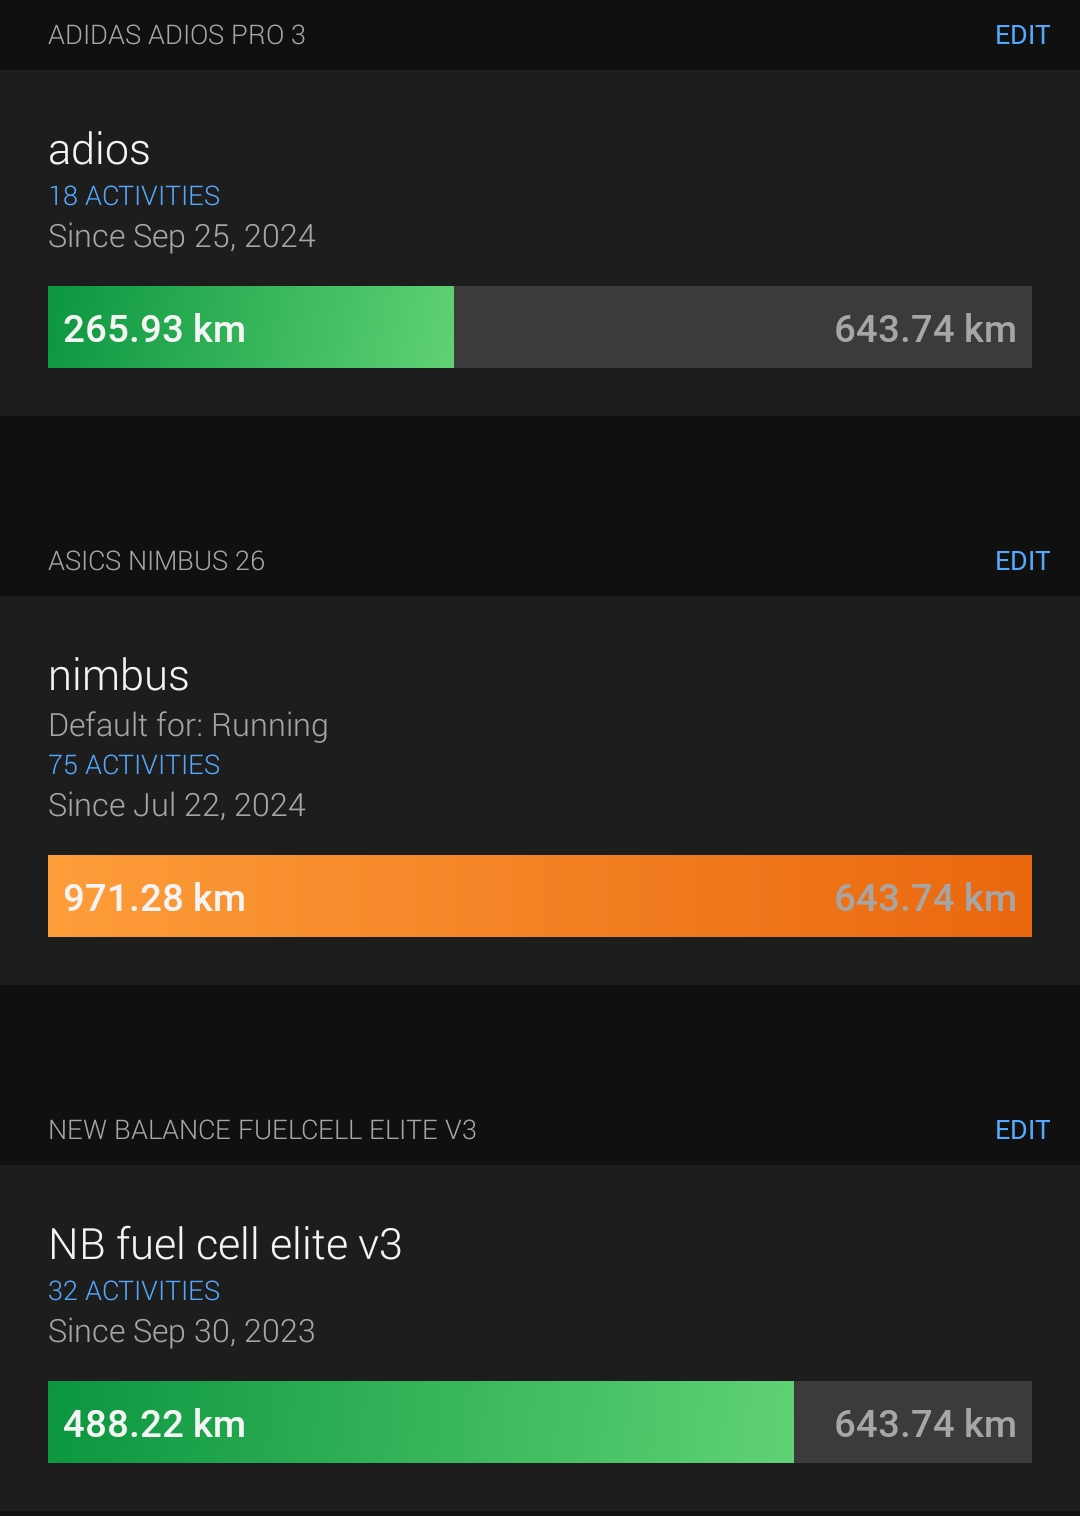Tap the ASICS NIMBUS 26 section header
This screenshot has height=1516, width=1080.
157,561
